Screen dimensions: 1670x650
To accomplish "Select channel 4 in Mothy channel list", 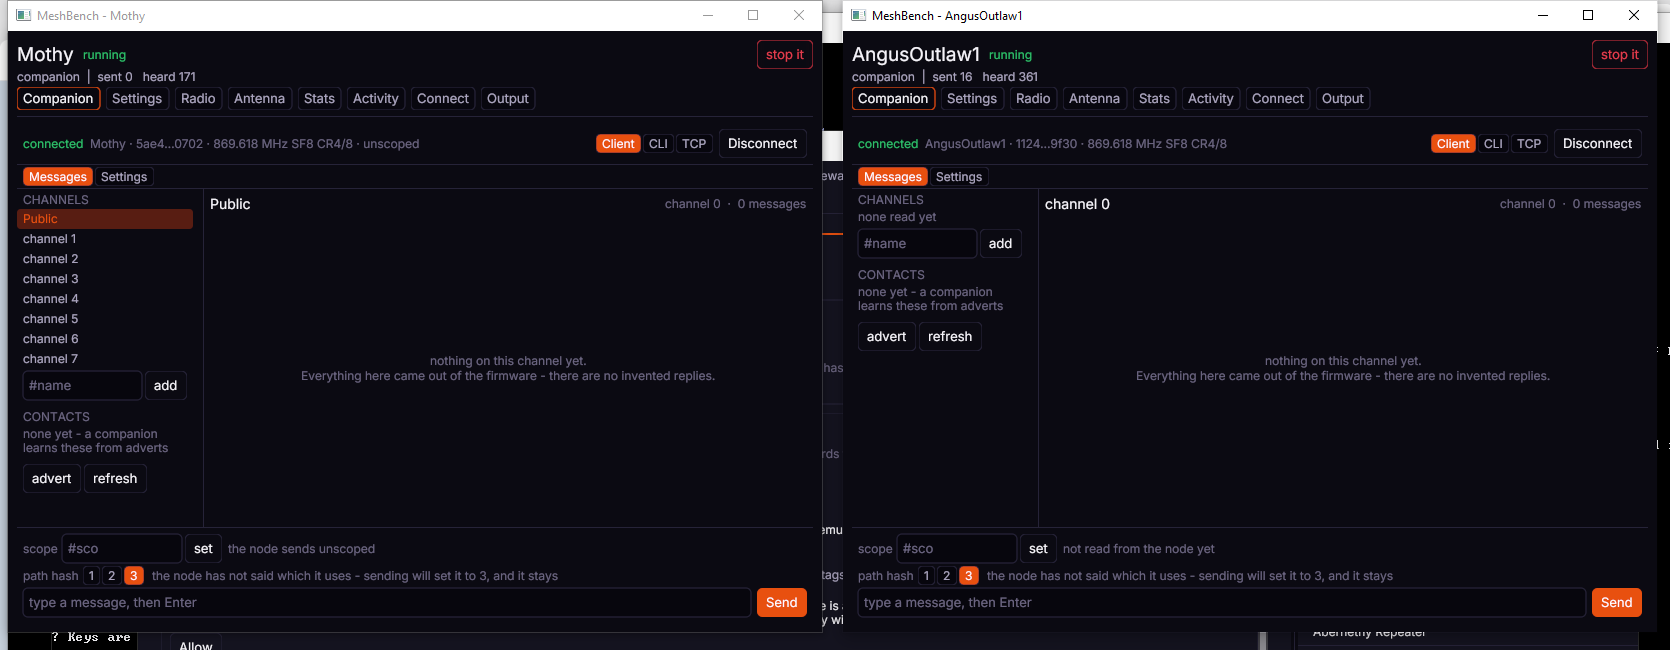I will [x=107, y=299].
